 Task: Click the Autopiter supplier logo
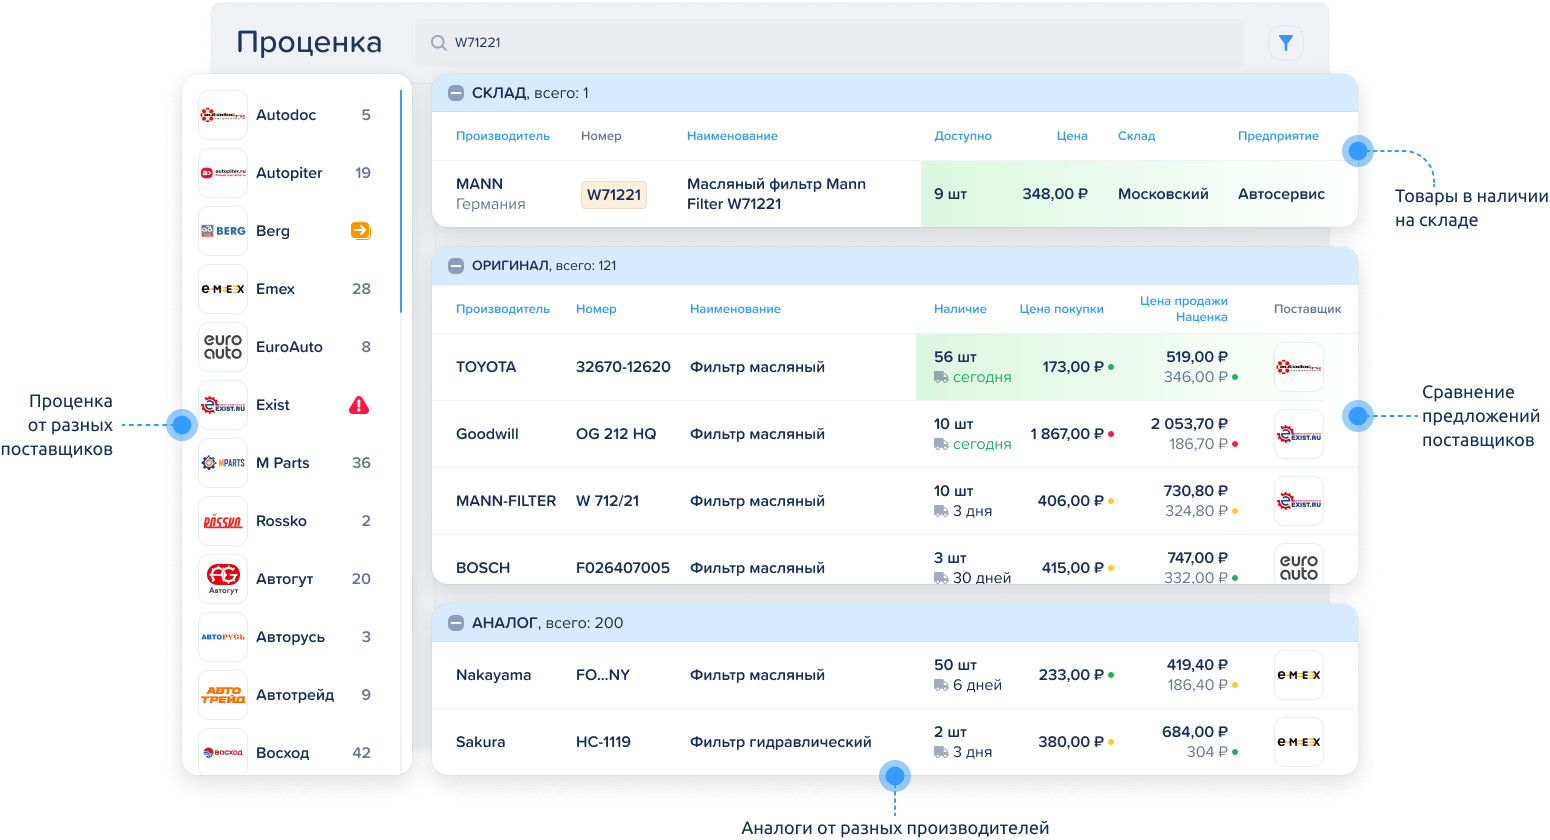(x=222, y=173)
